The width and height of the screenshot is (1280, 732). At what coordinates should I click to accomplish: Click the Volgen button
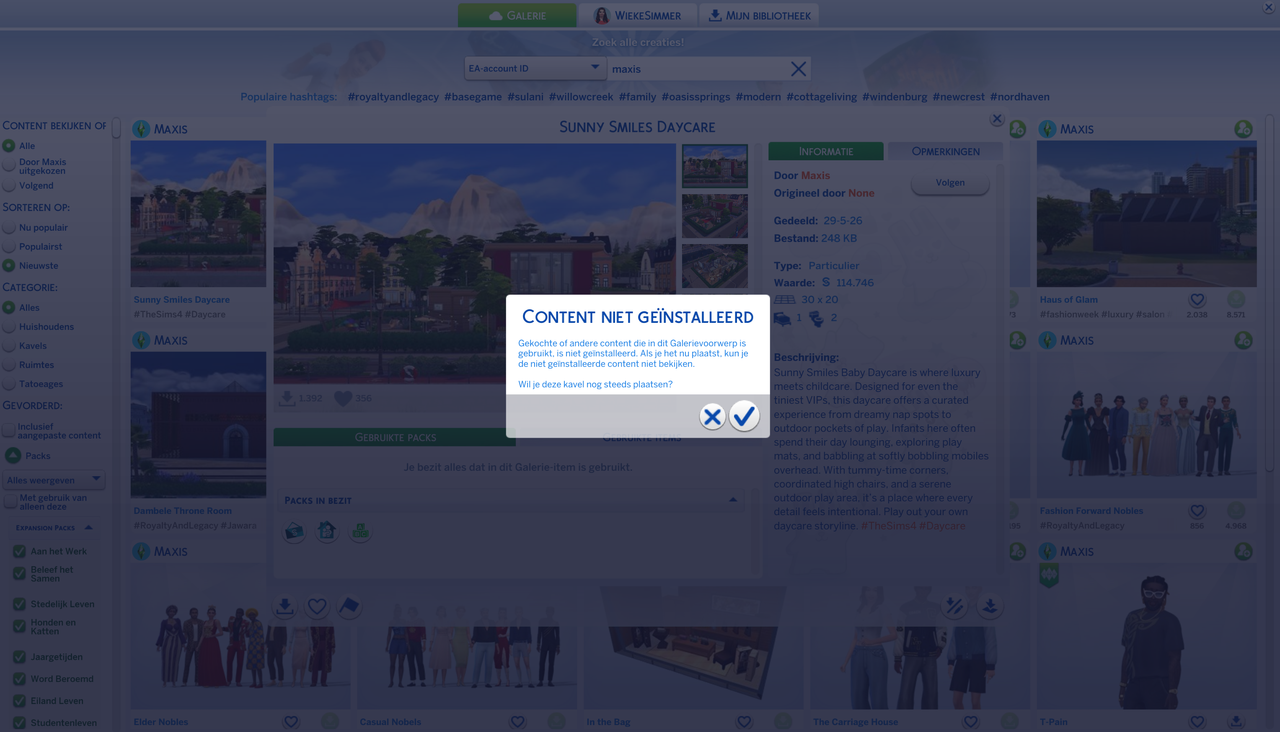[x=950, y=183]
